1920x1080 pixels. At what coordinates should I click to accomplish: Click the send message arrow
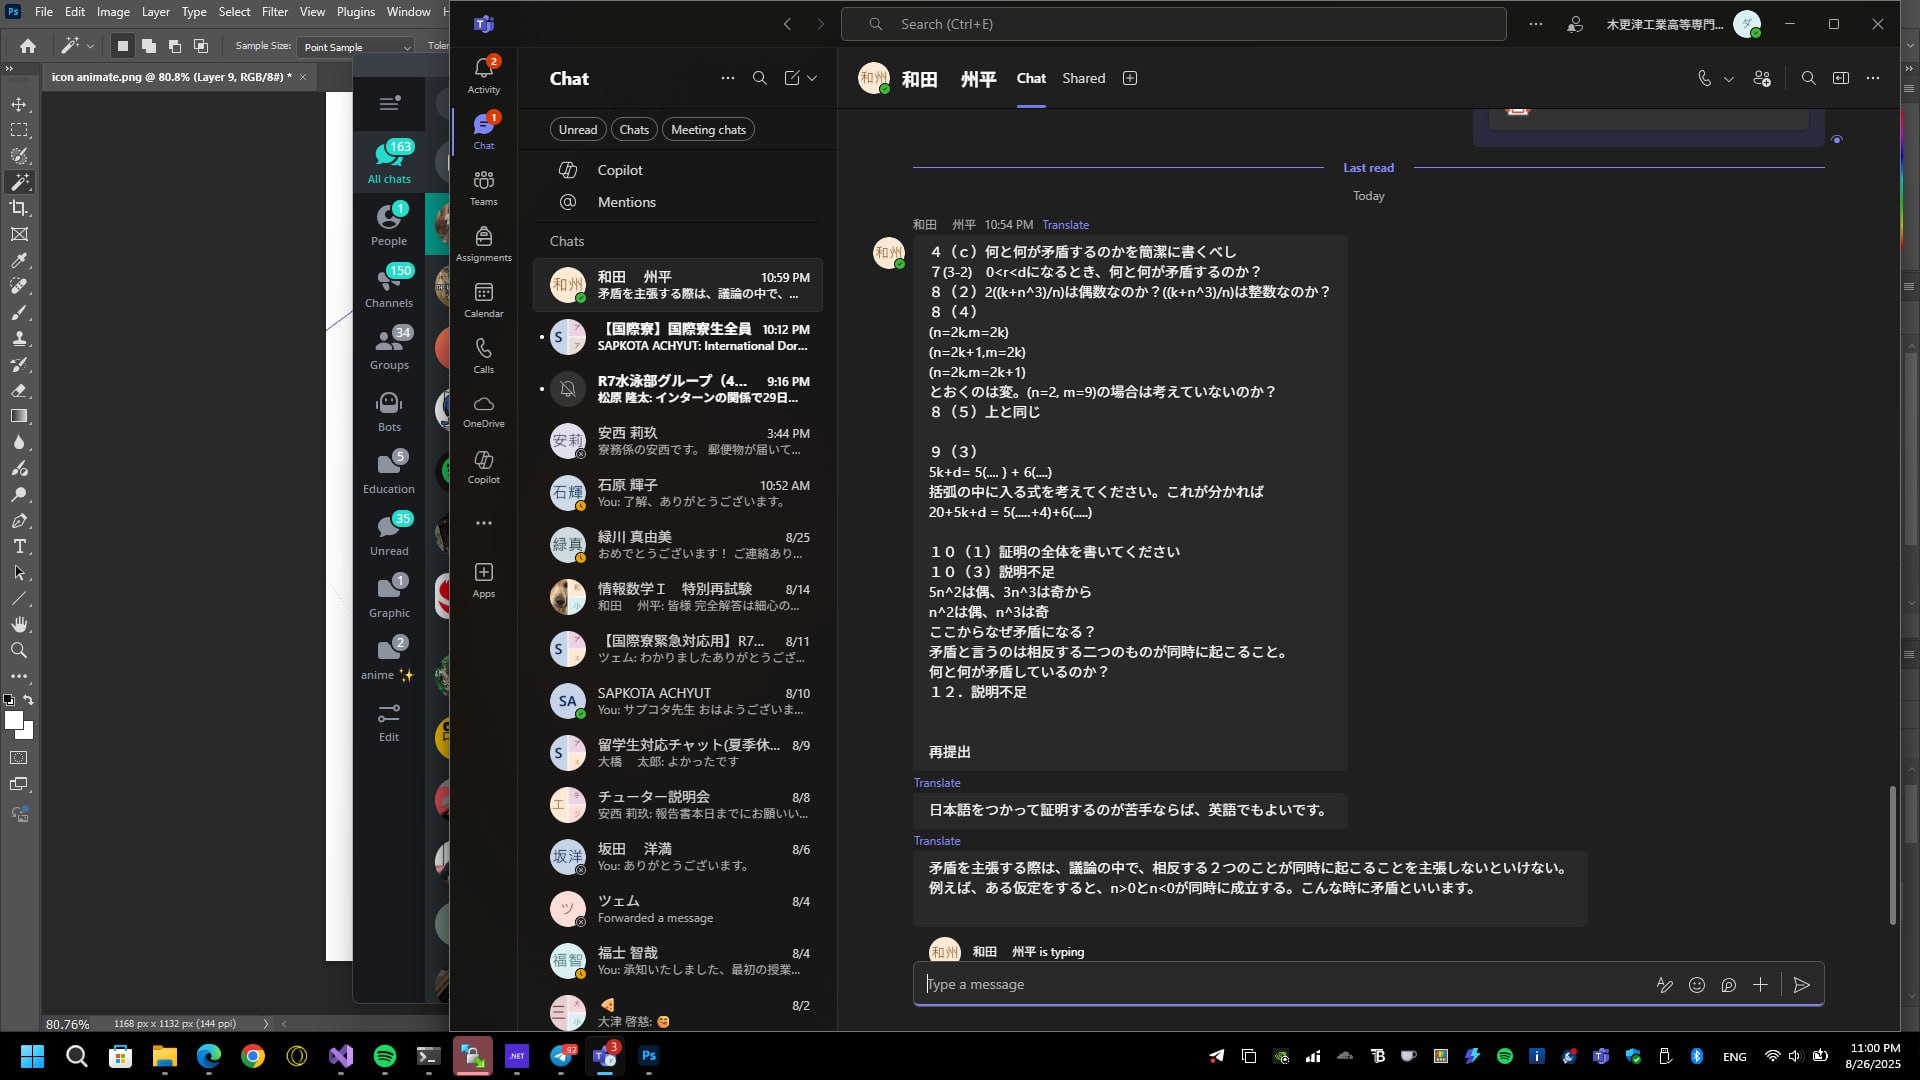1802,985
